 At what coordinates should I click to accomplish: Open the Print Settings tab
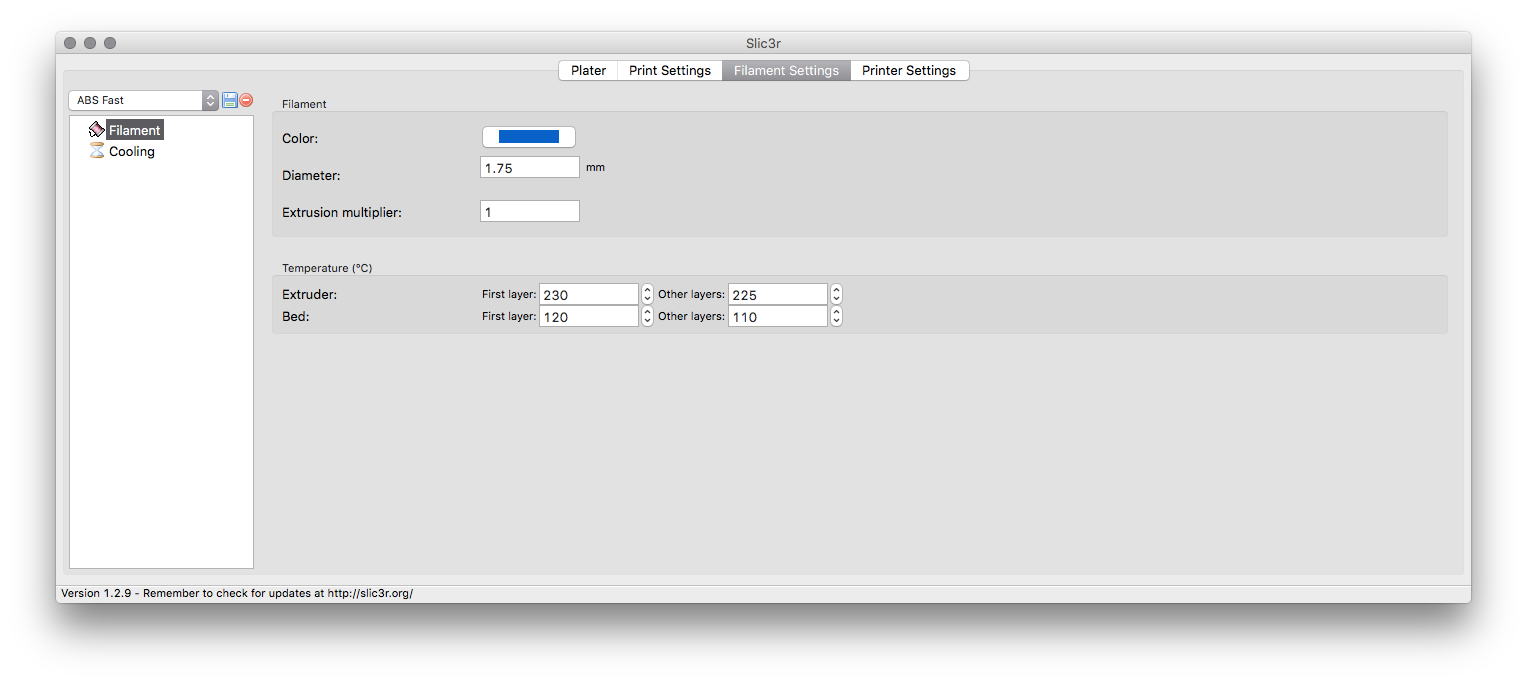pos(669,70)
